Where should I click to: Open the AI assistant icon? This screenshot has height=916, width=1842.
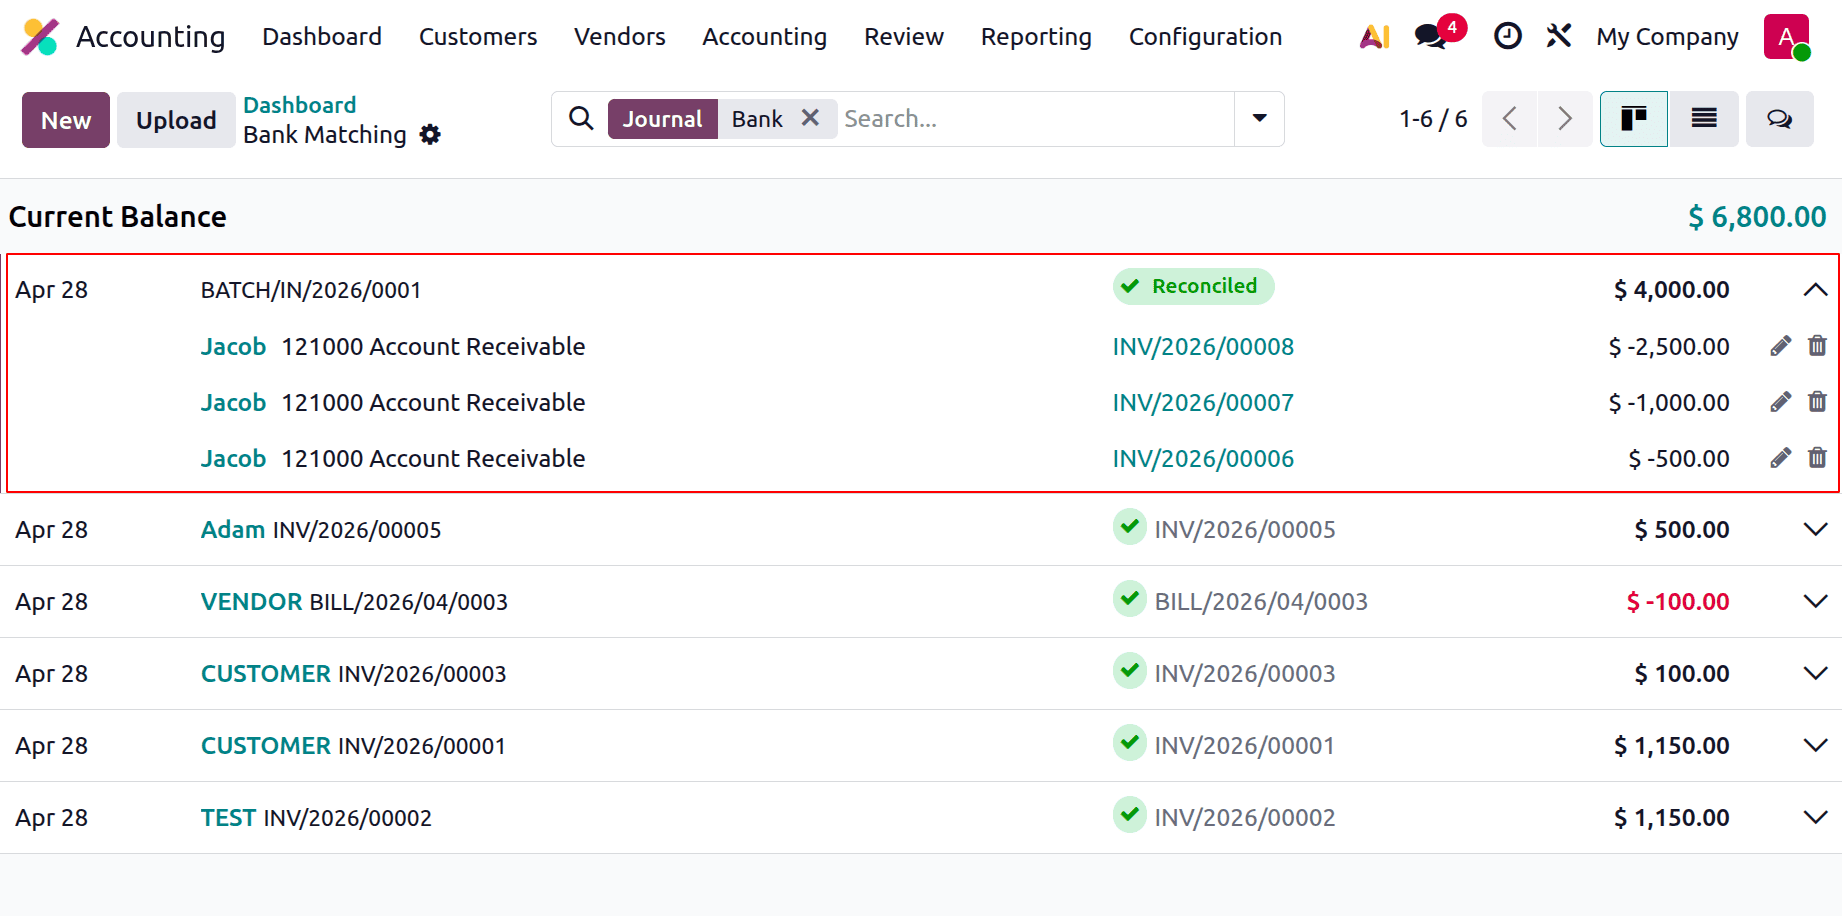[x=1375, y=37]
